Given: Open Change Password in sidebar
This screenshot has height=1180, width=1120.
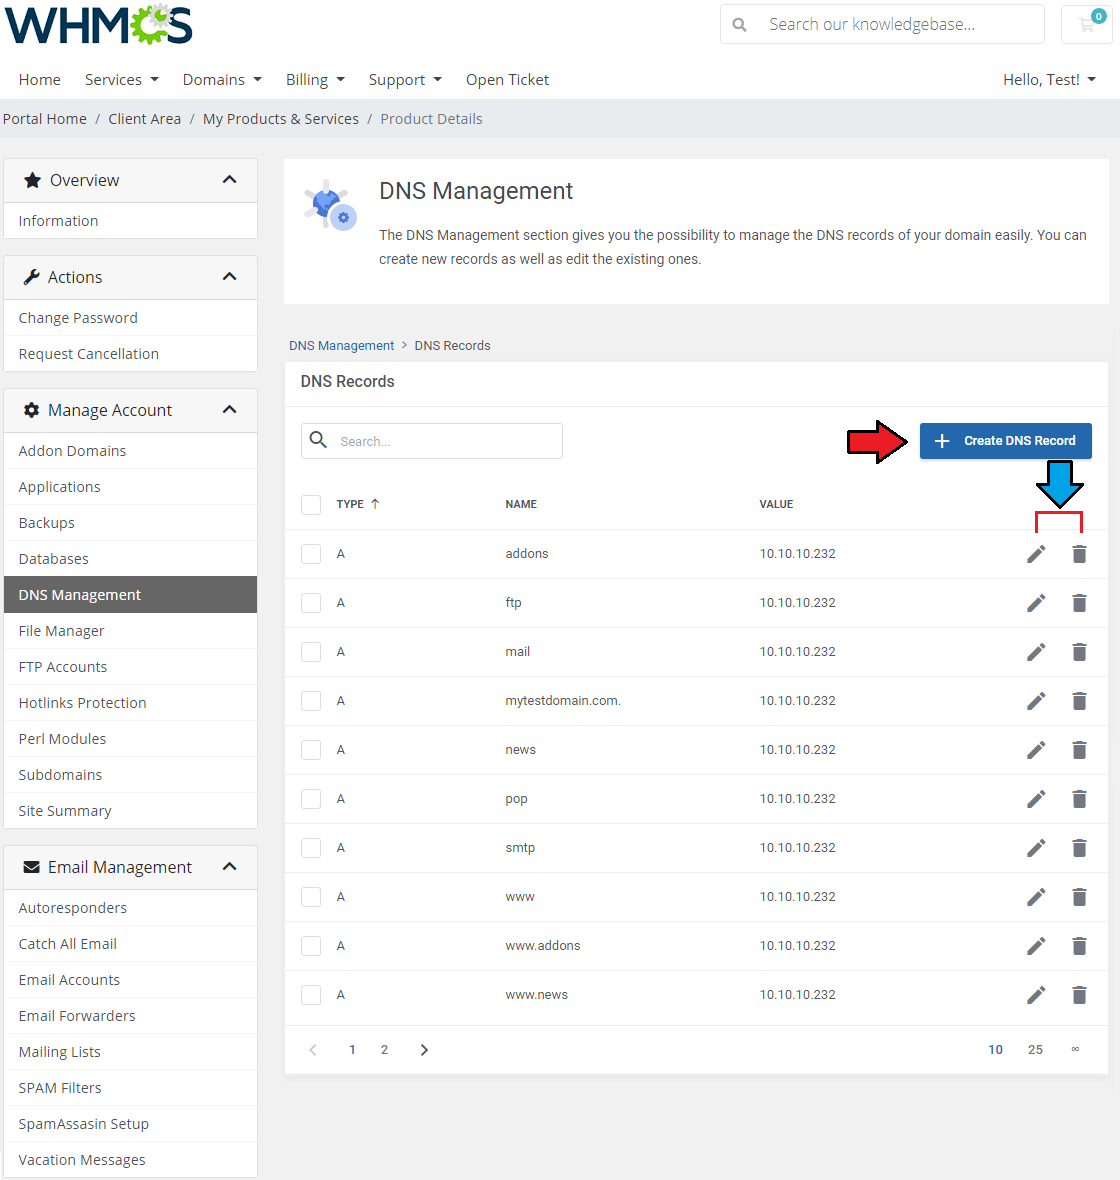Looking at the screenshot, I should pyautogui.click(x=130, y=318).
